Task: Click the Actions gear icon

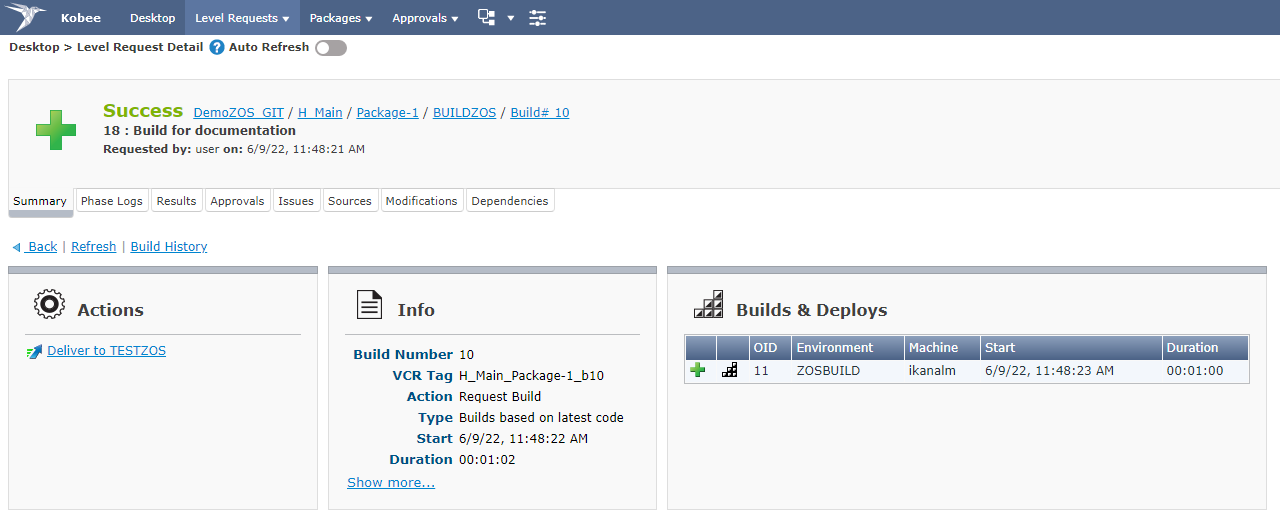Action: [x=49, y=305]
